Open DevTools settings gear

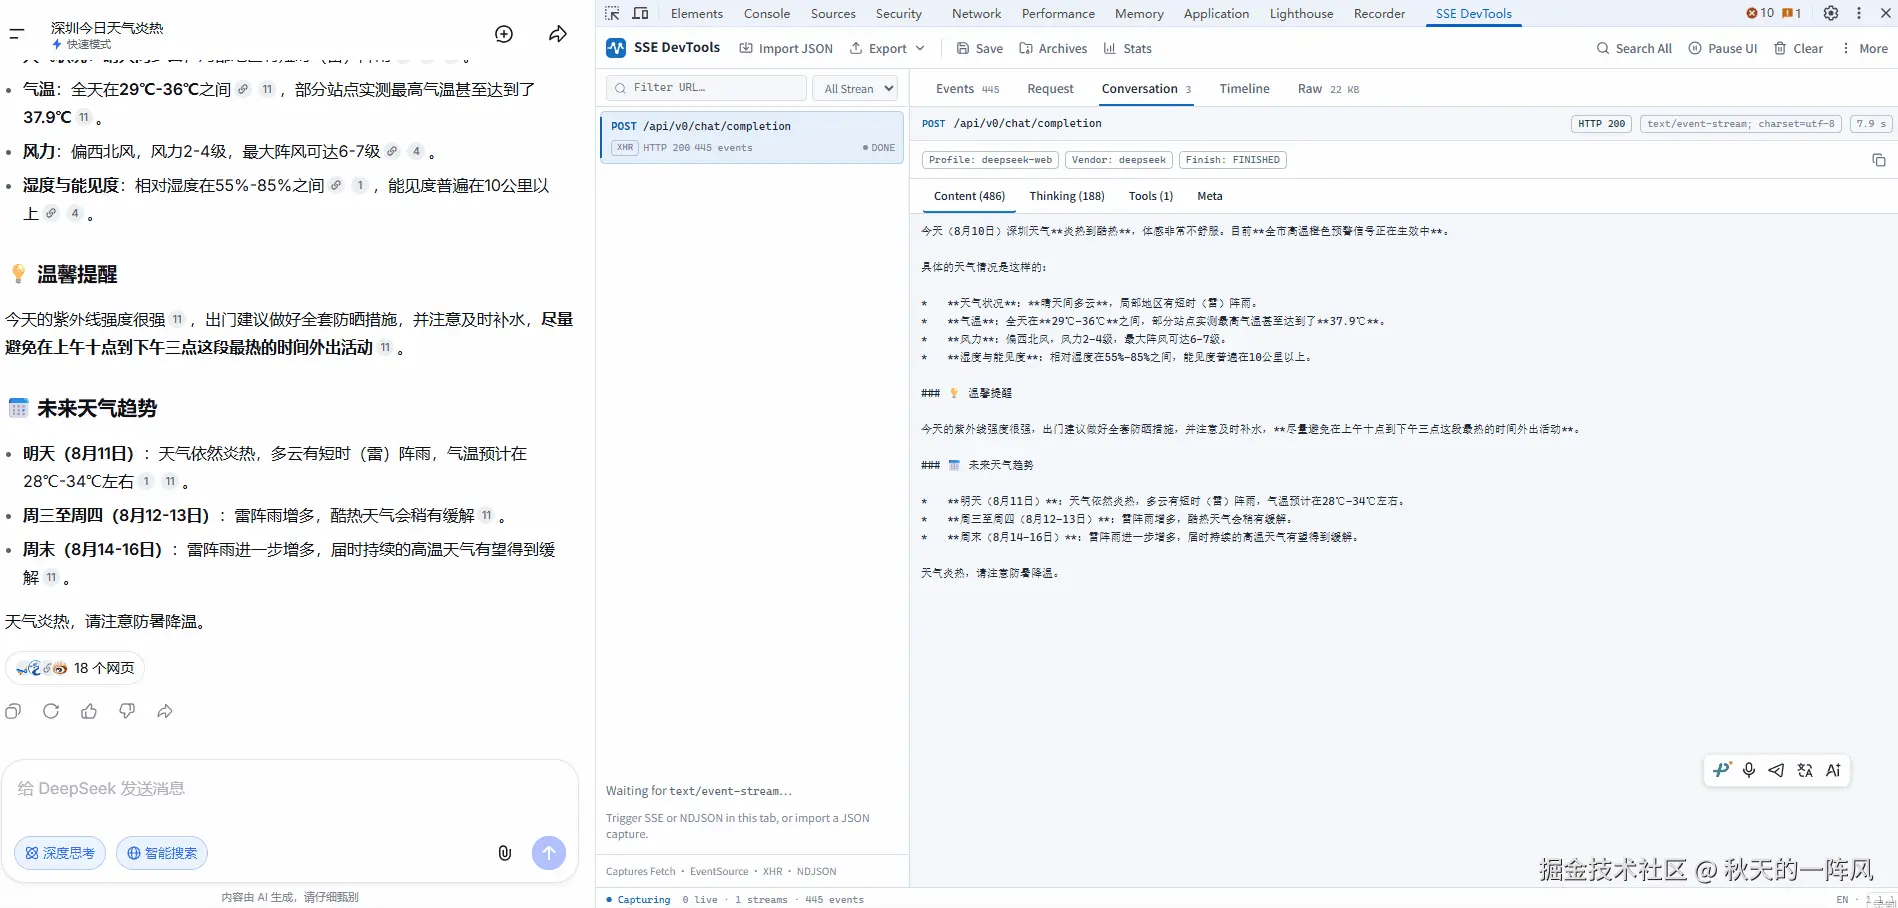(1831, 13)
